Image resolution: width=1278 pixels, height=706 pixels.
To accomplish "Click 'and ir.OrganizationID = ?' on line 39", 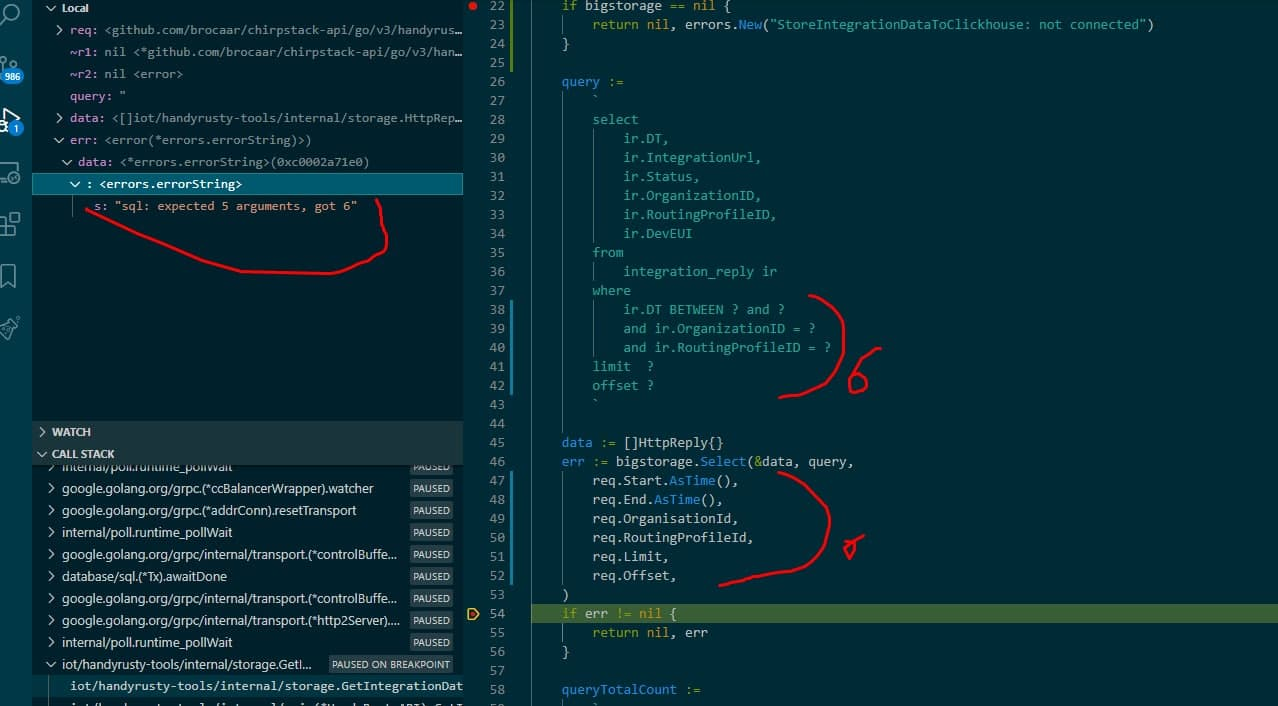I will [x=719, y=329].
